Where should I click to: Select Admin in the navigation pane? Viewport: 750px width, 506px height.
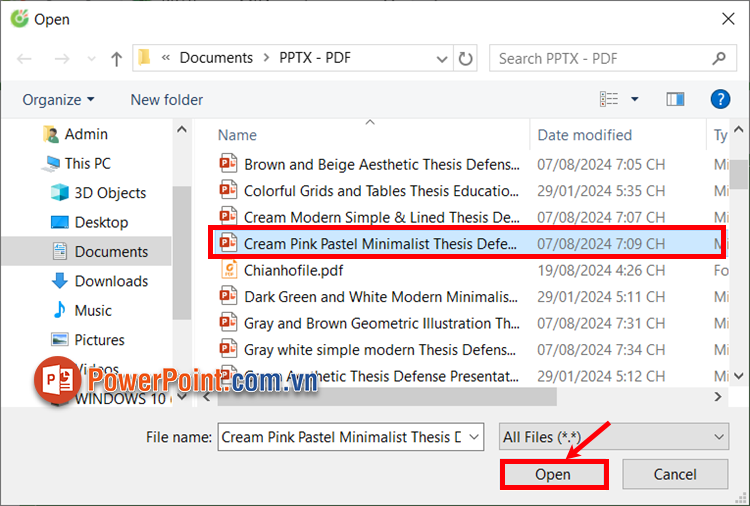(86, 134)
